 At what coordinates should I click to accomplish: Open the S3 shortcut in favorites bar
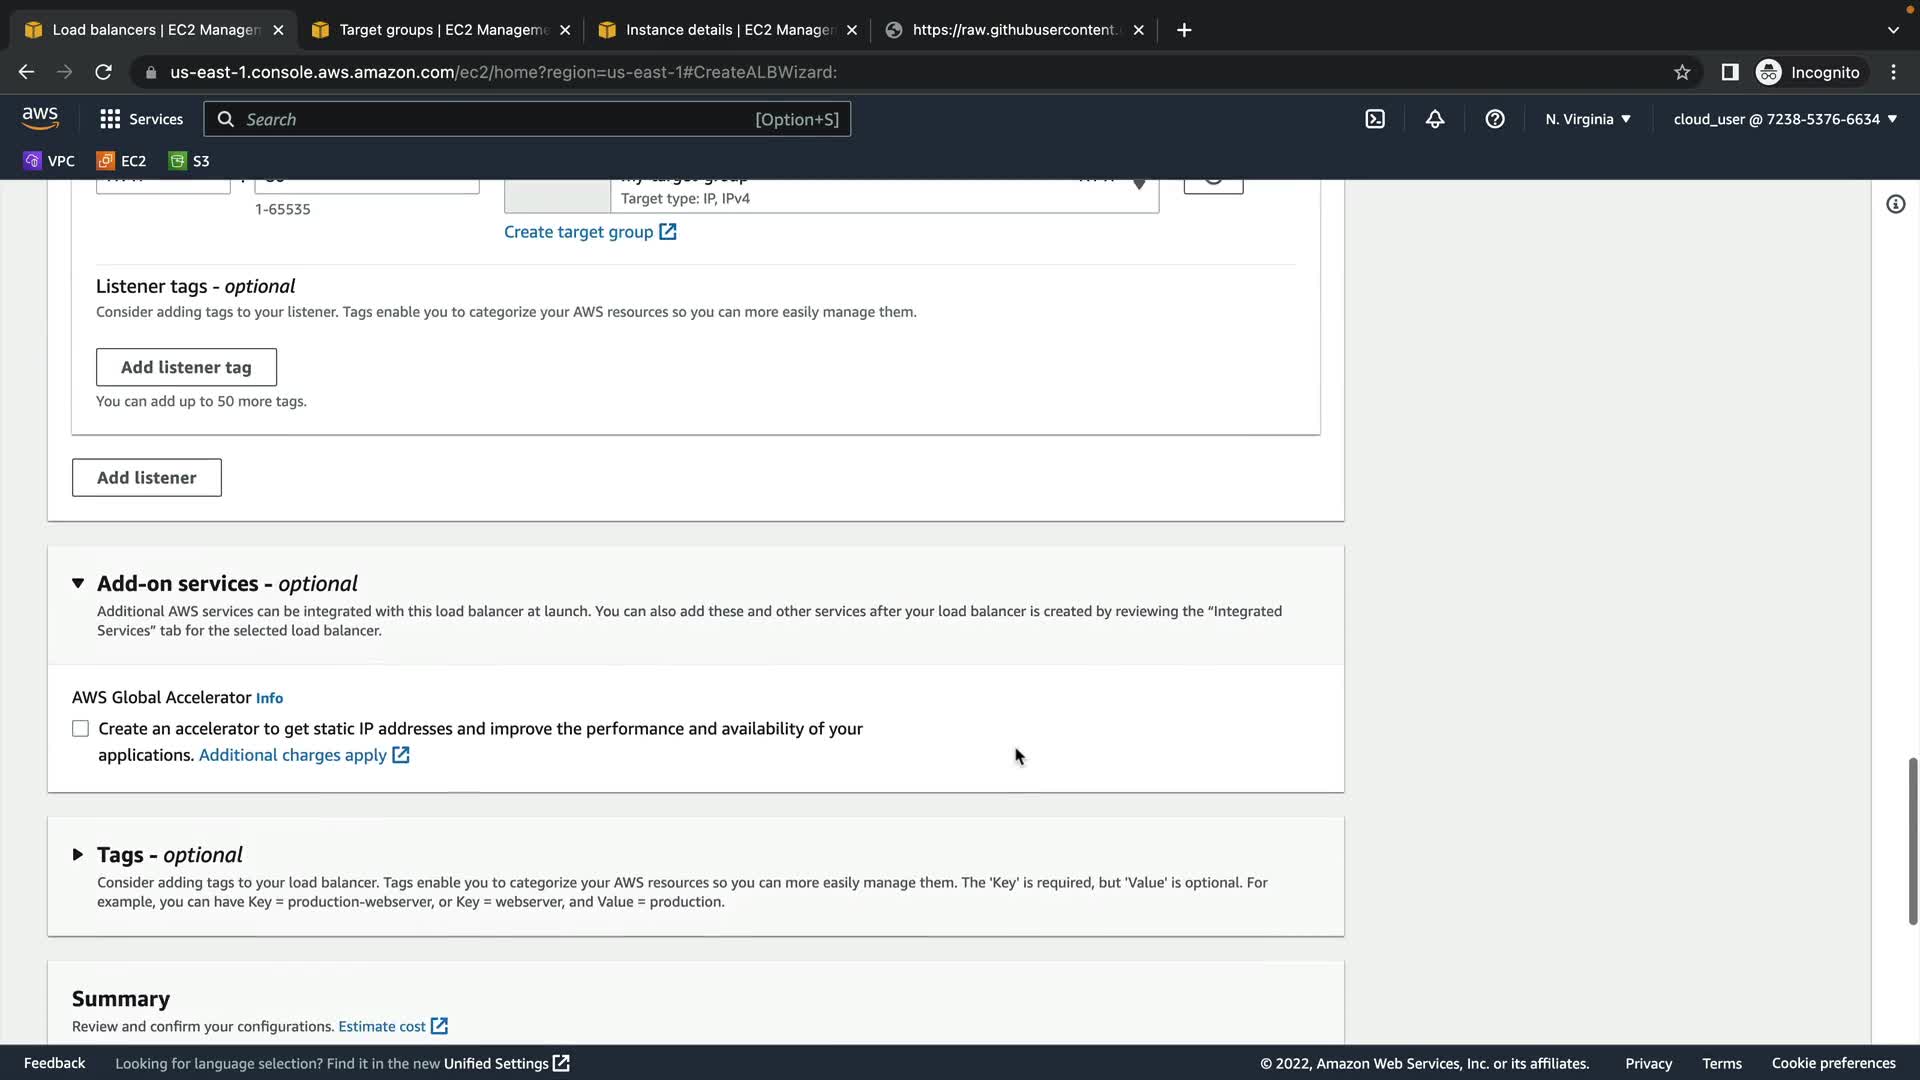(x=189, y=161)
